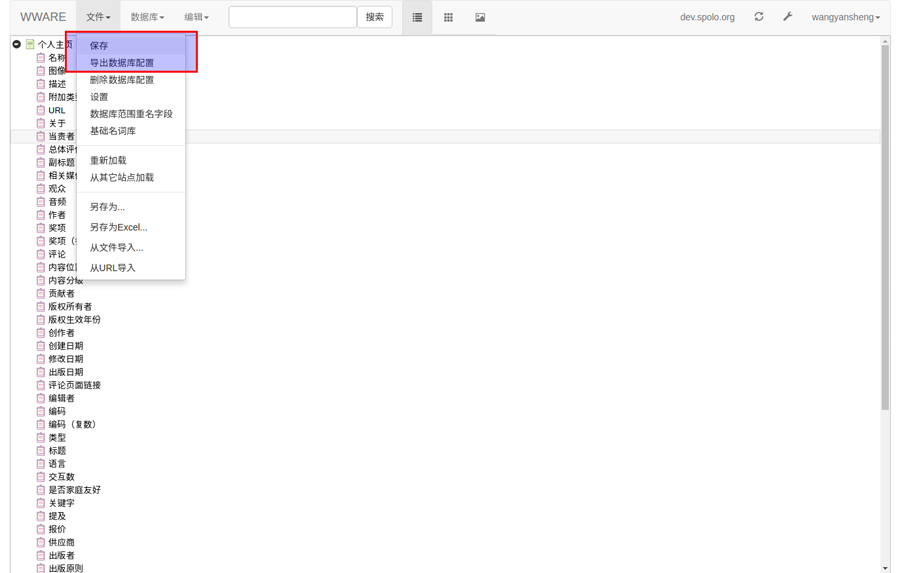Viewport: 900px width, 573px height.
Task: Click the clipboard icon beside 内容分级
Action: coord(41,280)
